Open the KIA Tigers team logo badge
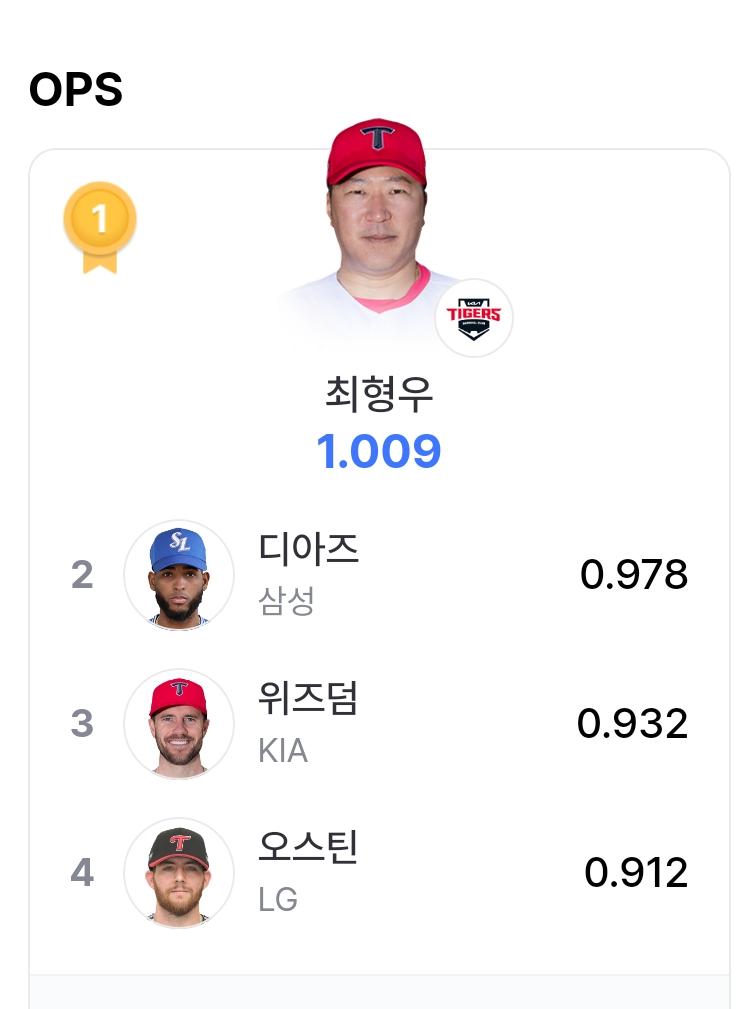The image size is (745, 1009). [x=474, y=318]
